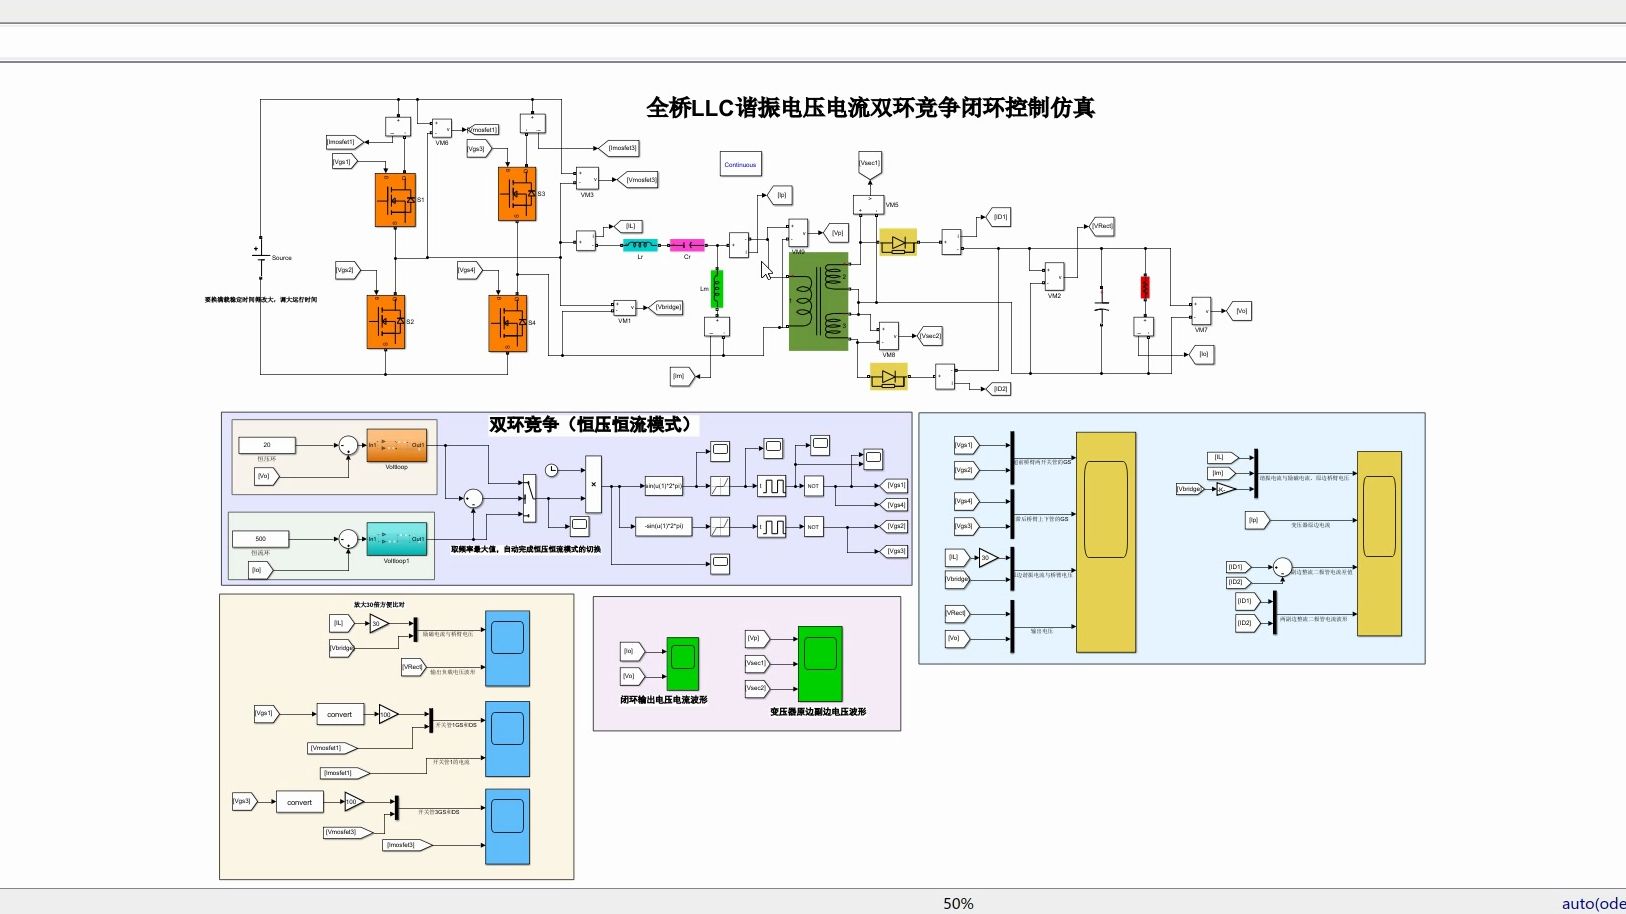
Task: Select the Clock block in the control loop
Action: point(551,469)
